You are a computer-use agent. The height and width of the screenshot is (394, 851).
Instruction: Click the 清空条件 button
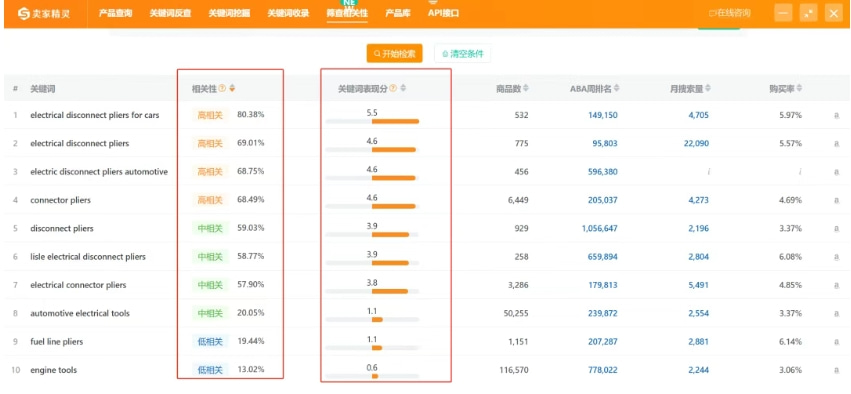click(x=463, y=53)
